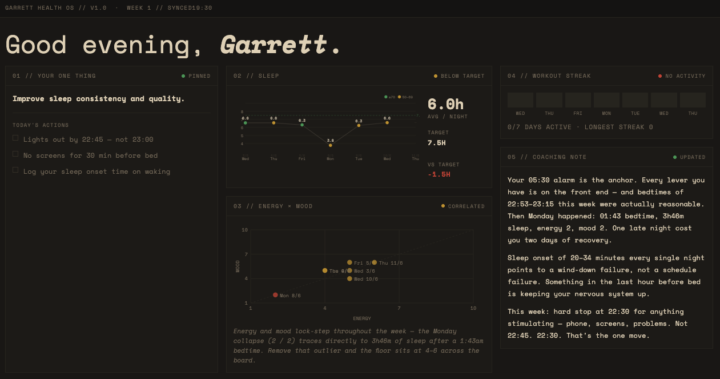Select the red Mon point in scatter plot
The image size is (720, 379).
(x=275, y=295)
